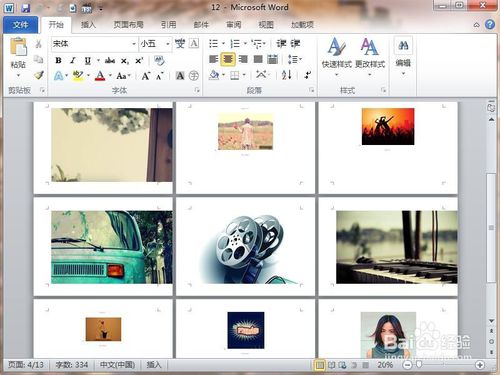Click Enclose Characters circle icon
This screenshot has height=375, width=500.
click(x=194, y=76)
